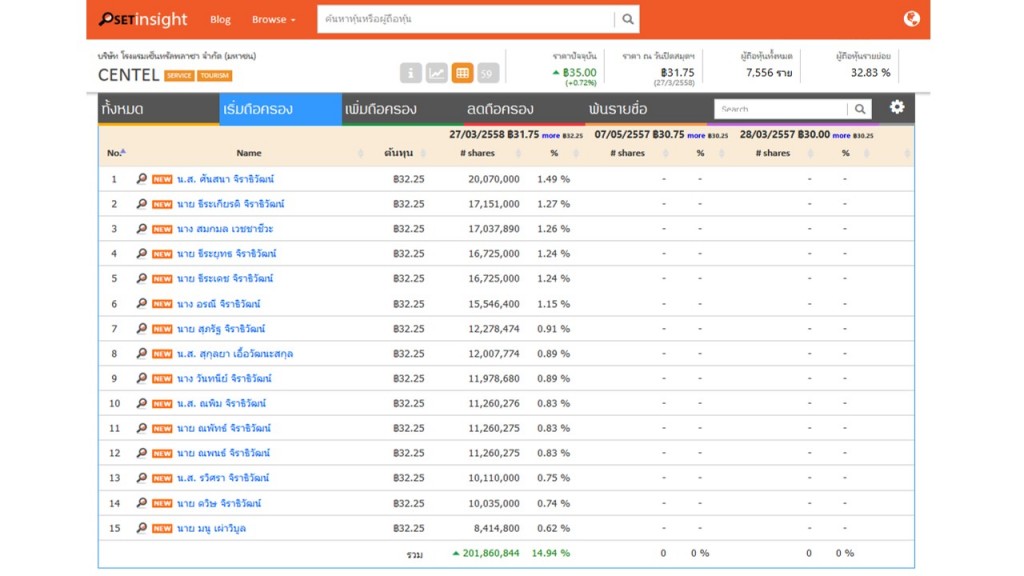
Task: Sort by % column under 28/03/2557
Action: pos(846,153)
